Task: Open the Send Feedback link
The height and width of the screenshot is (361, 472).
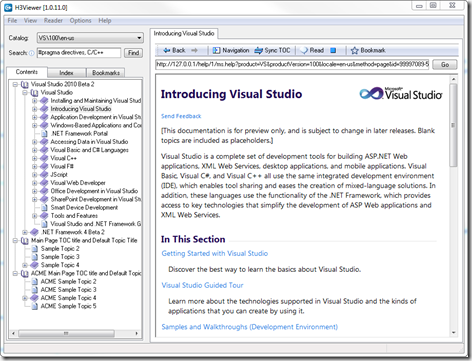Action: [x=181, y=116]
